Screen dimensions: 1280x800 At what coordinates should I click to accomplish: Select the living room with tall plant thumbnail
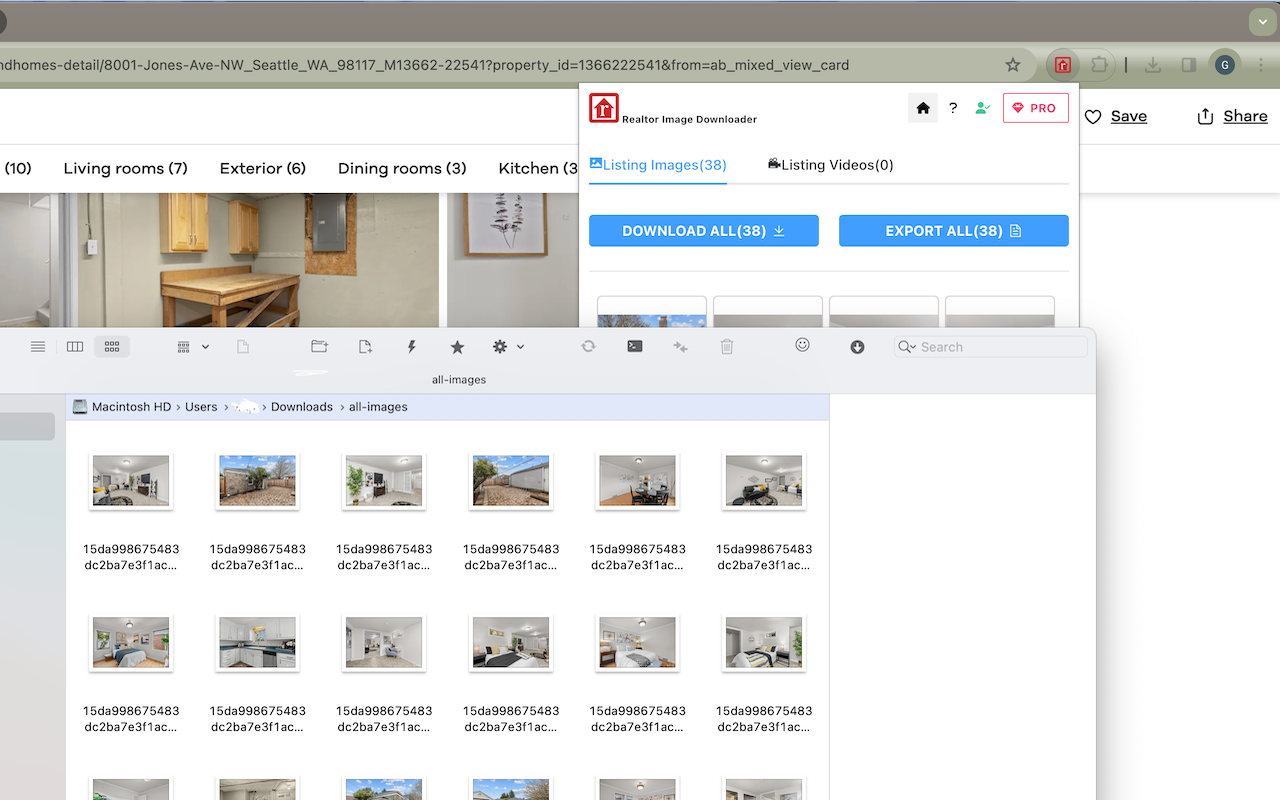tap(384, 481)
